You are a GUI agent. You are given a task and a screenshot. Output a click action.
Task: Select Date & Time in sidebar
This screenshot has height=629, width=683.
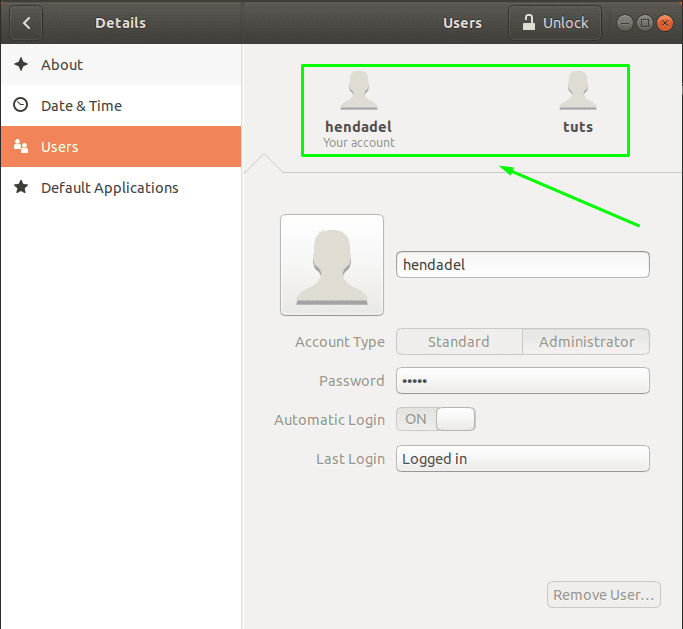click(x=121, y=106)
